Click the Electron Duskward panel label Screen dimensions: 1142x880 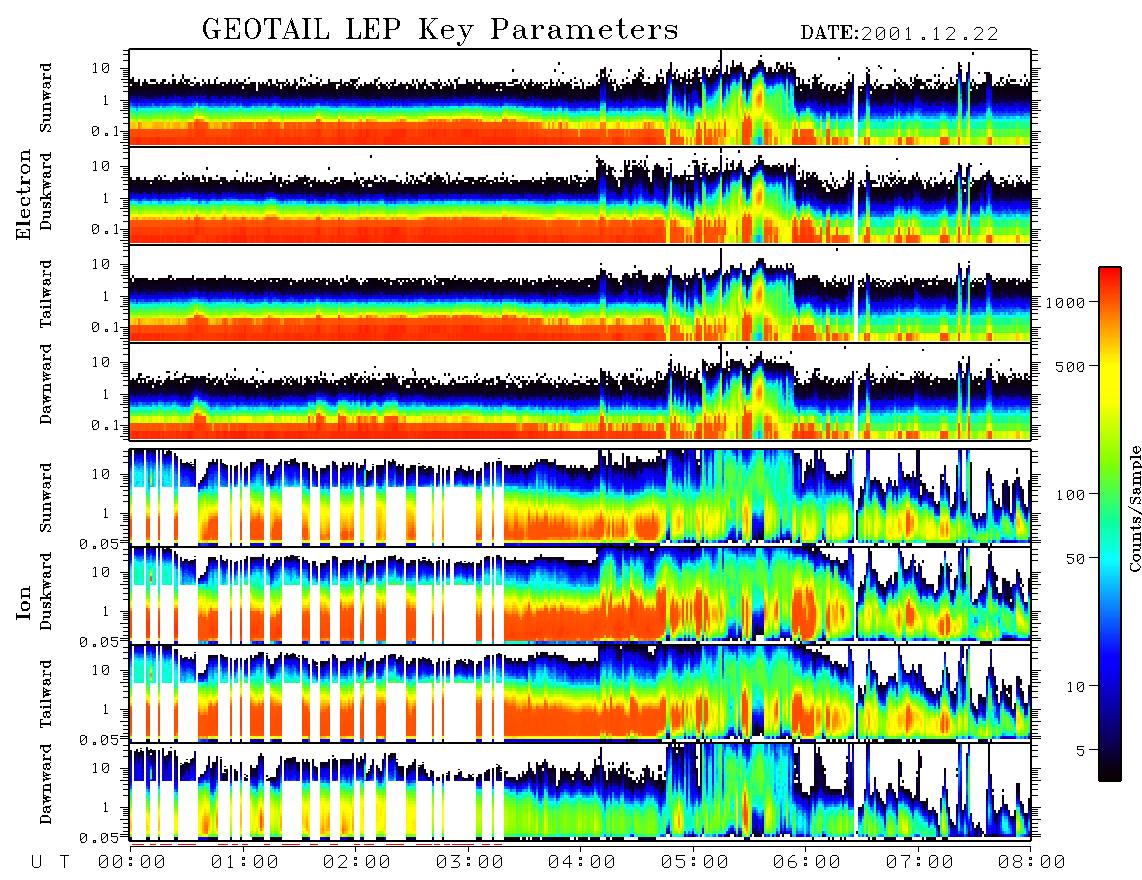click(46, 191)
